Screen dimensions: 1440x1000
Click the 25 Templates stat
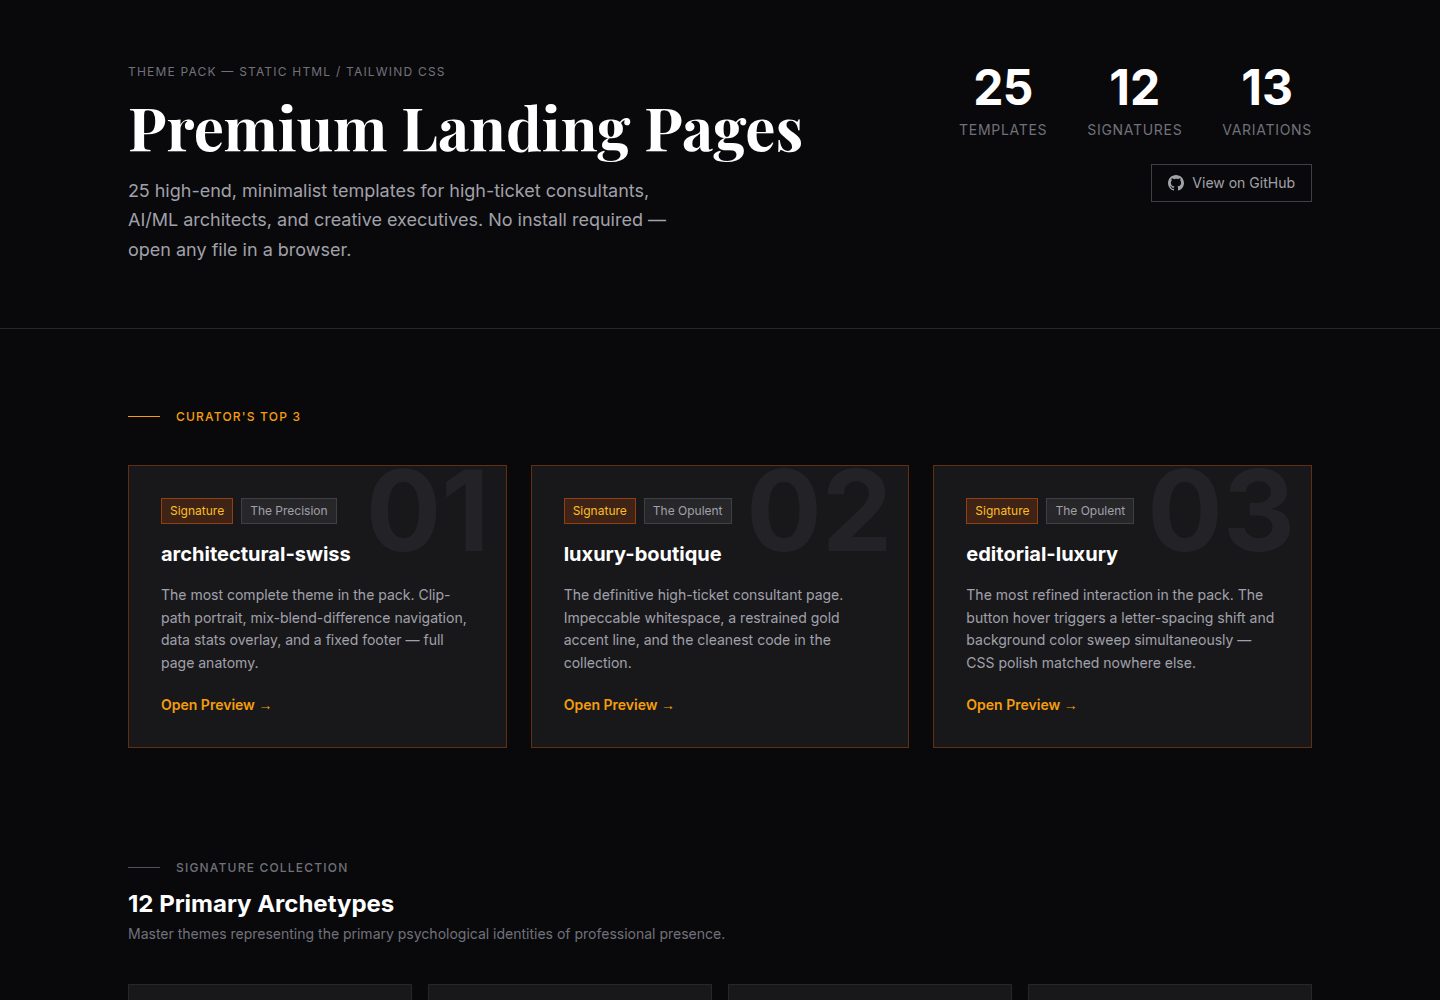point(1003,101)
